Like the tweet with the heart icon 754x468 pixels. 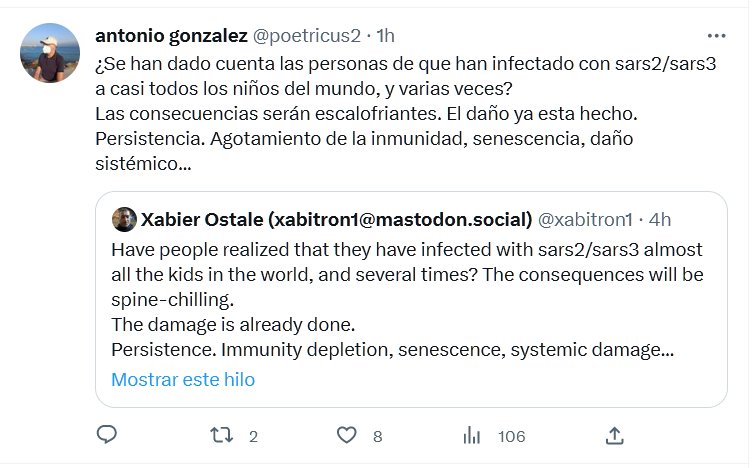346,435
